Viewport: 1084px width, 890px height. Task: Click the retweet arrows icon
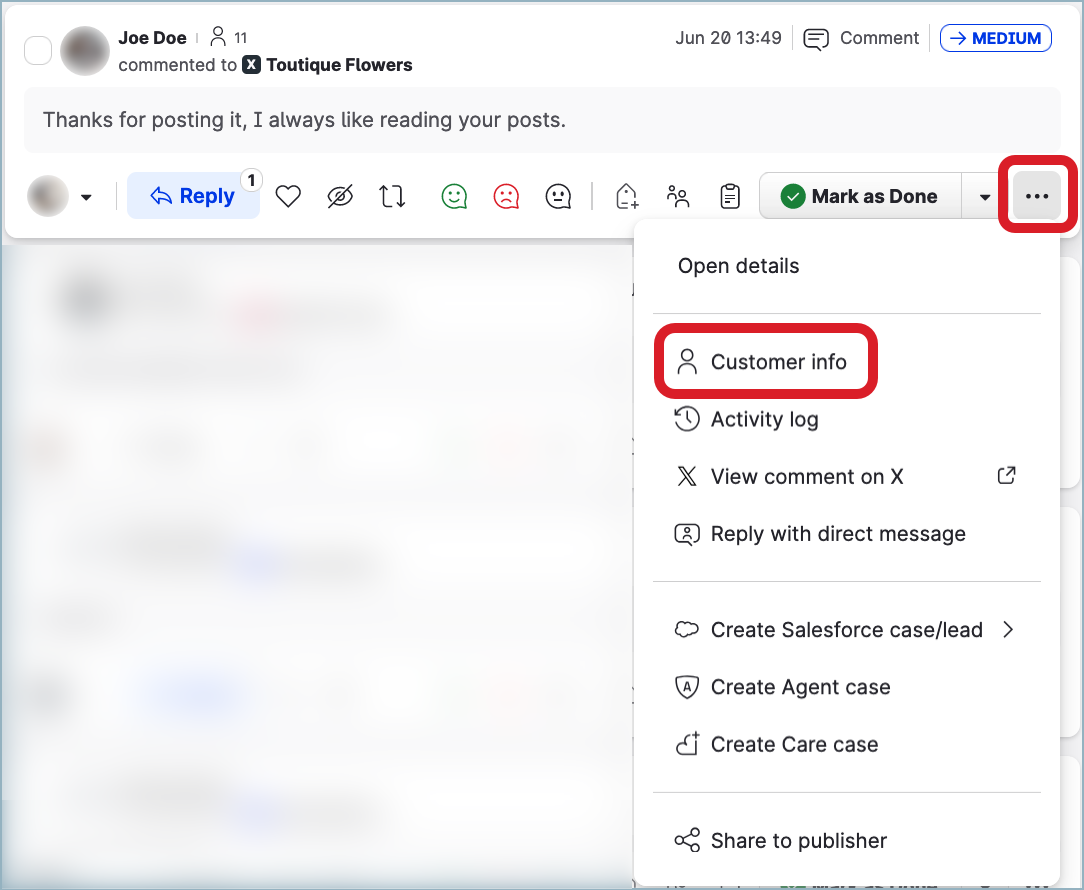coord(393,197)
